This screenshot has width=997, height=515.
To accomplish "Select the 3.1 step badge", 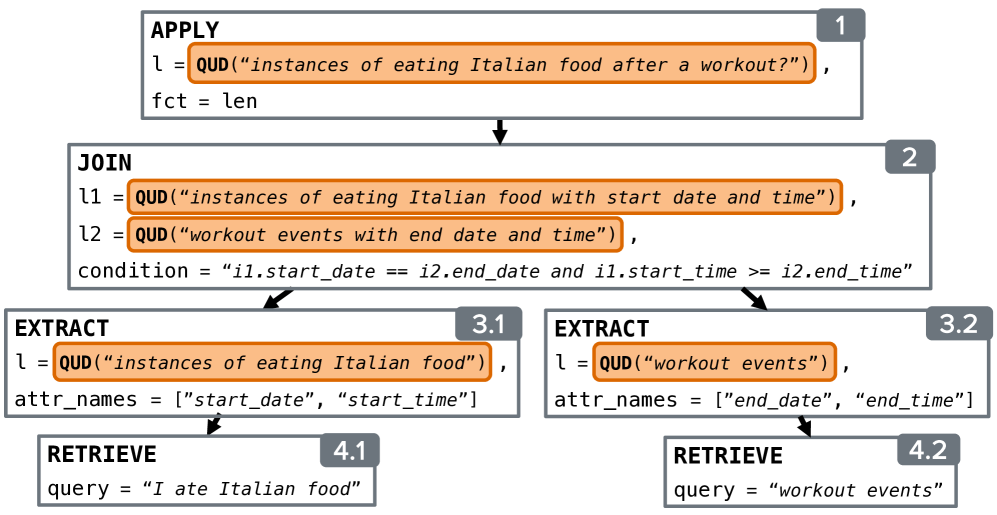I will click(488, 324).
